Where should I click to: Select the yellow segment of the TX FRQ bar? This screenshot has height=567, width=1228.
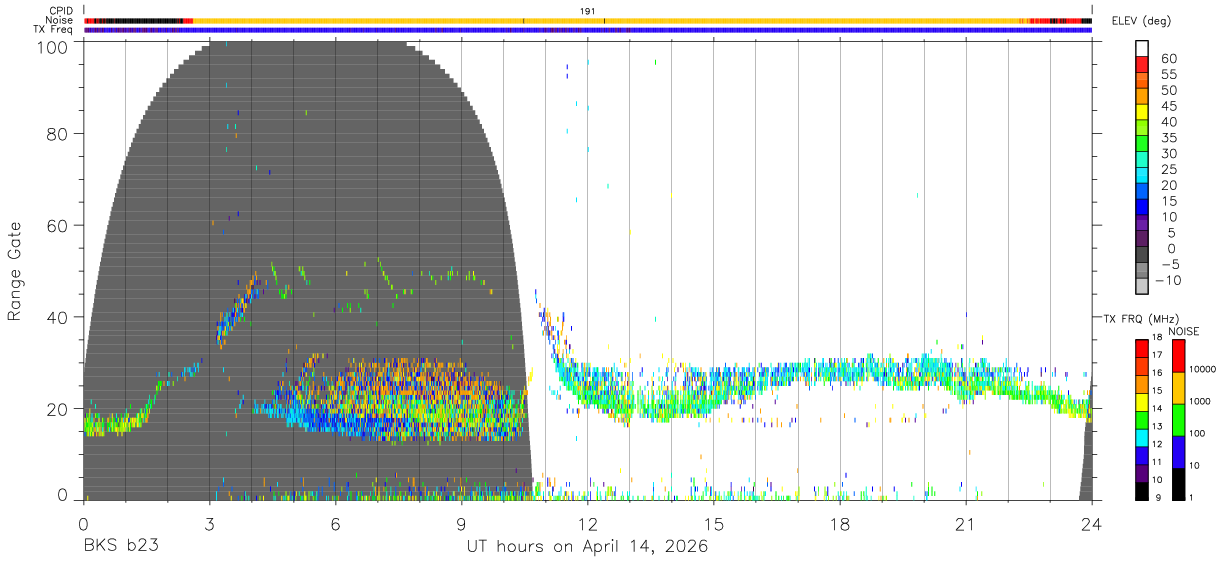(x=1142, y=401)
